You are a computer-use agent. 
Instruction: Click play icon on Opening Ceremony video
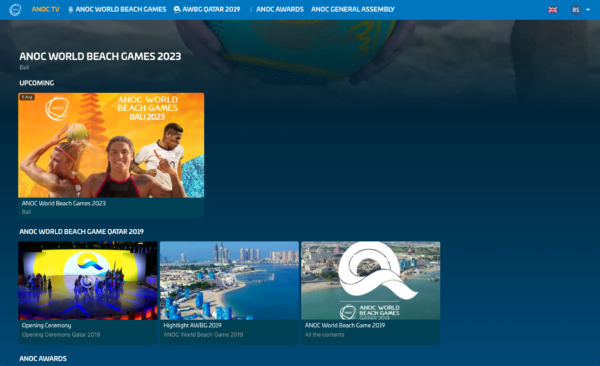pos(87,281)
